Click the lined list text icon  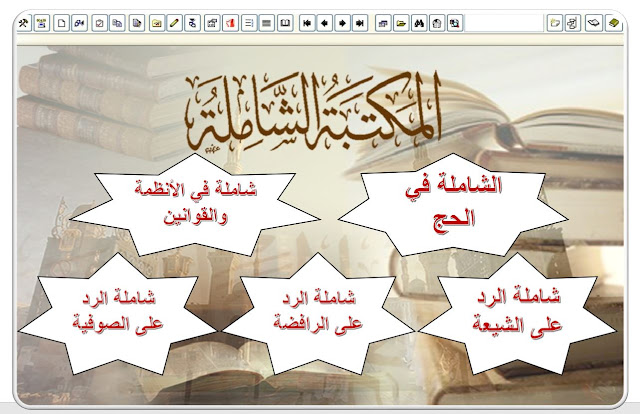click(x=249, y=23)
